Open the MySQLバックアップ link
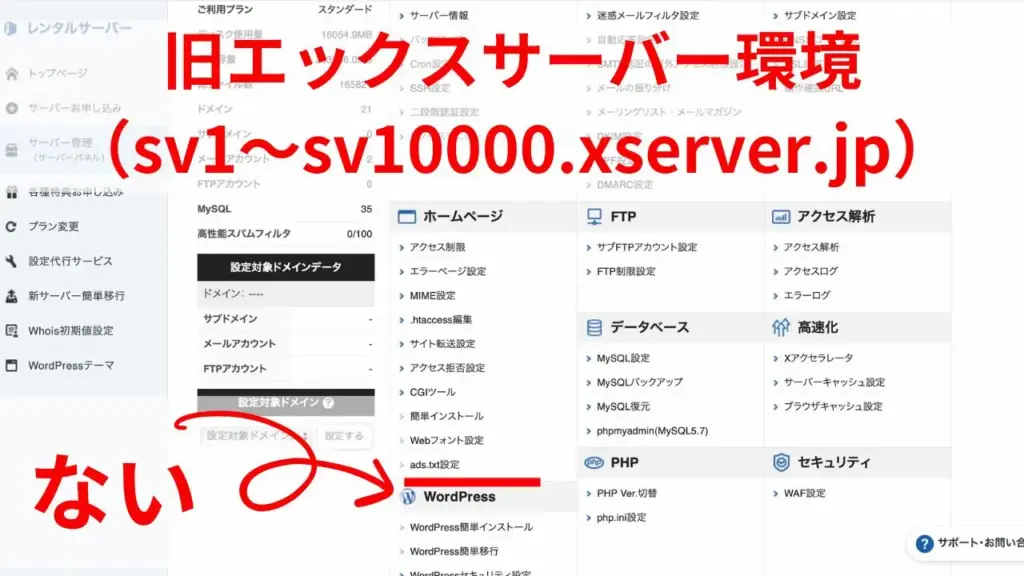The width and height of the screenshot is (1024, 576). click(639, 383)
